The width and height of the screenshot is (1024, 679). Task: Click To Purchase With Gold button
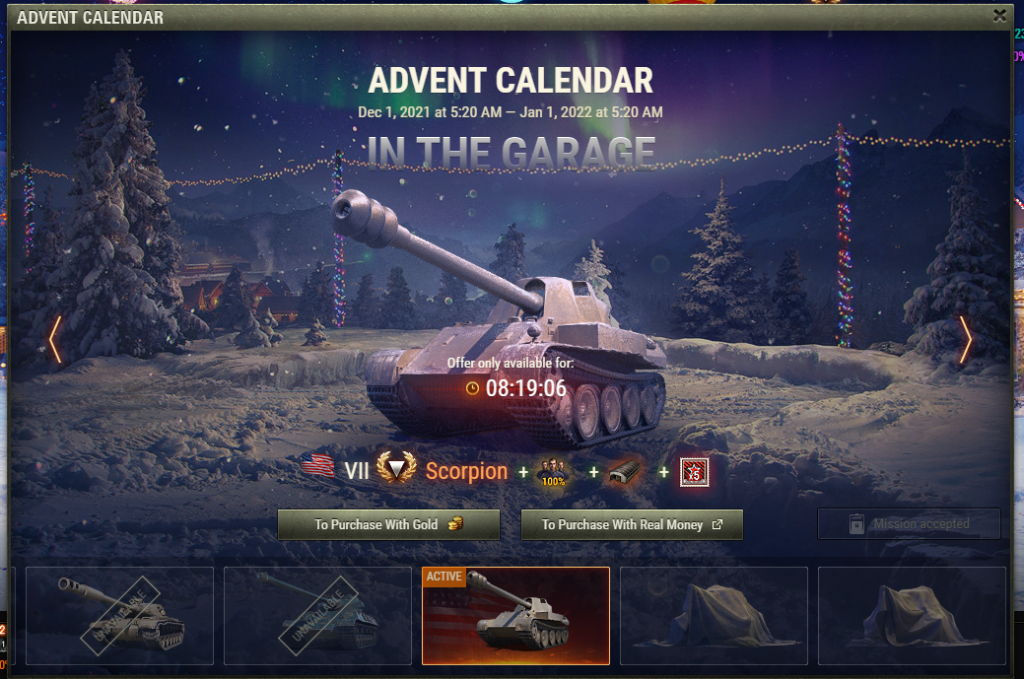[389, 524]
